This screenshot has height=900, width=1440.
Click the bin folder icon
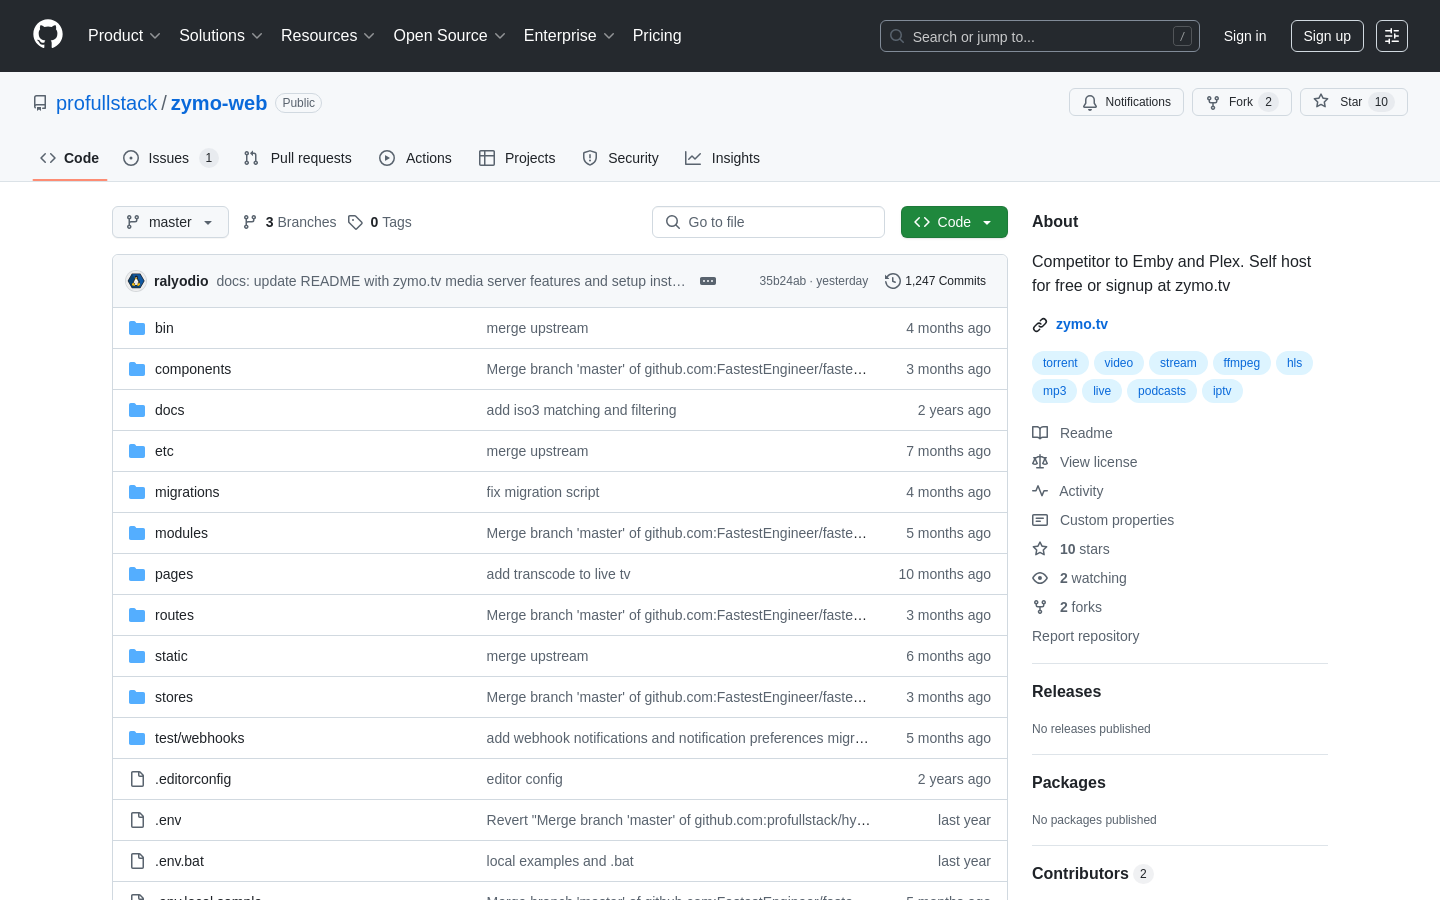137,328
